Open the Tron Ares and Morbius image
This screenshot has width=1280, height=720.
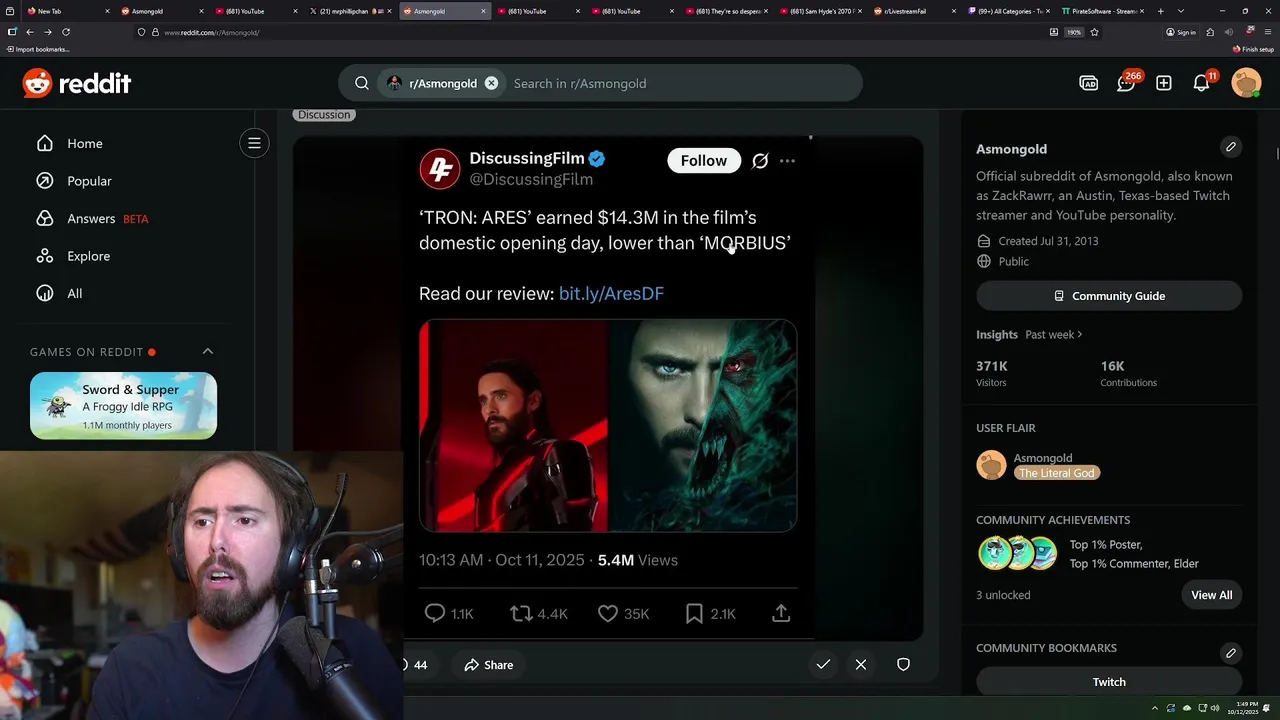click(608, 425)
